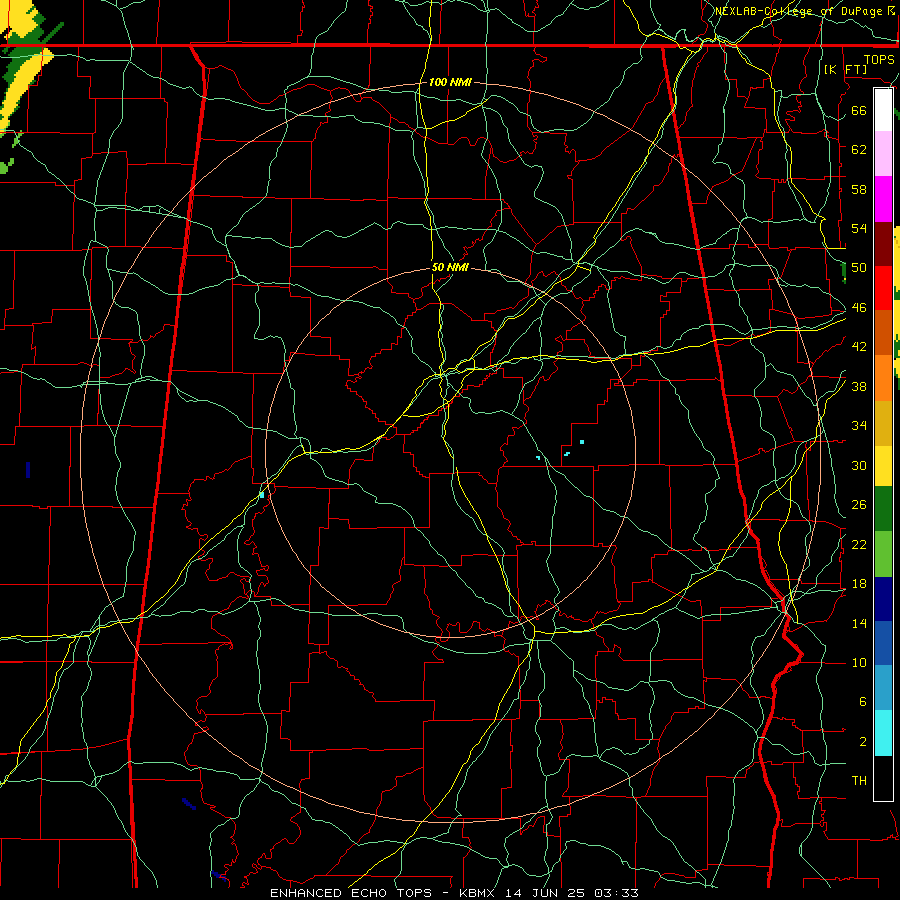Select the 62 legend value

[859, 150]
